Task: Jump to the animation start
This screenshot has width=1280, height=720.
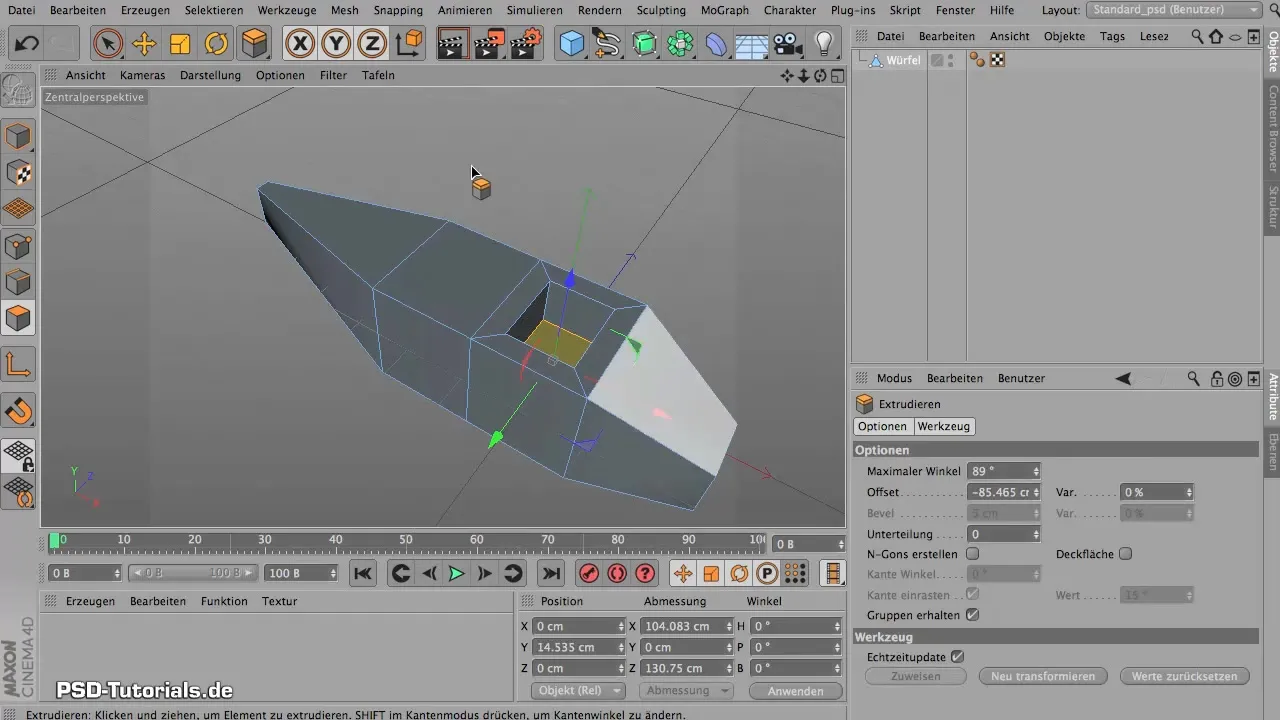Action: (x=363, y=573)
